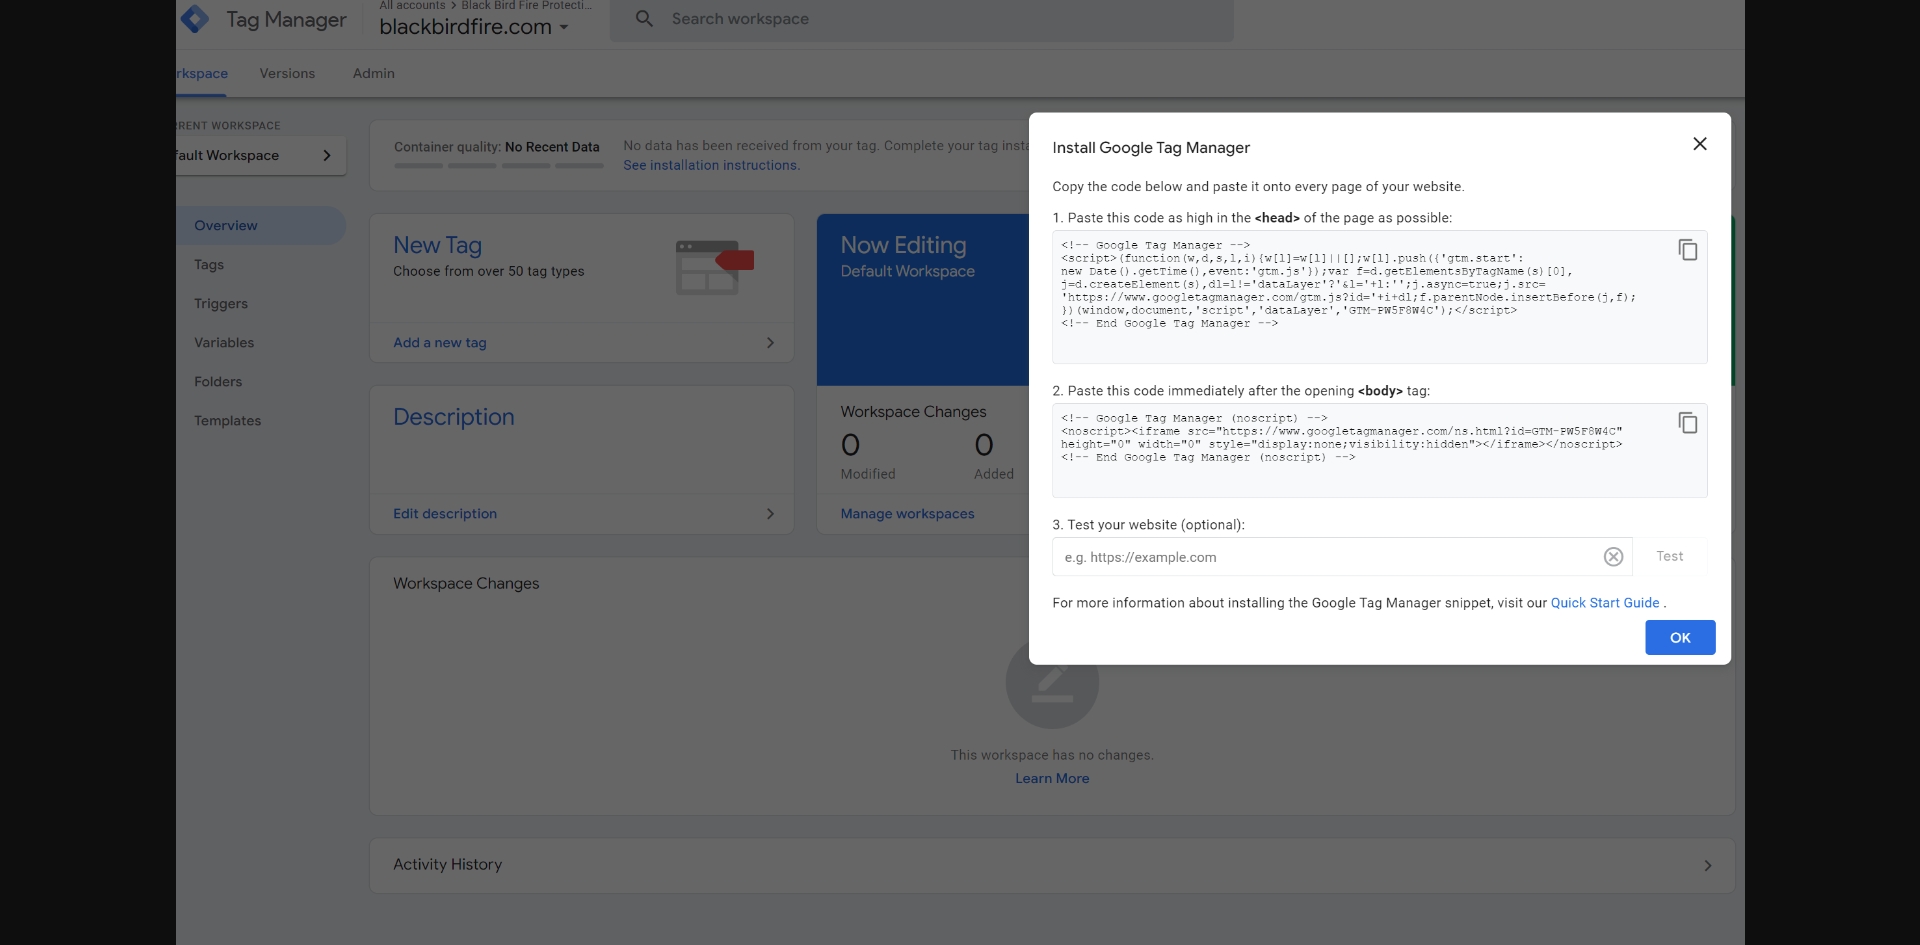
Task: Open the blackbirdfire.com container dropdown
Action: (474, 27)
